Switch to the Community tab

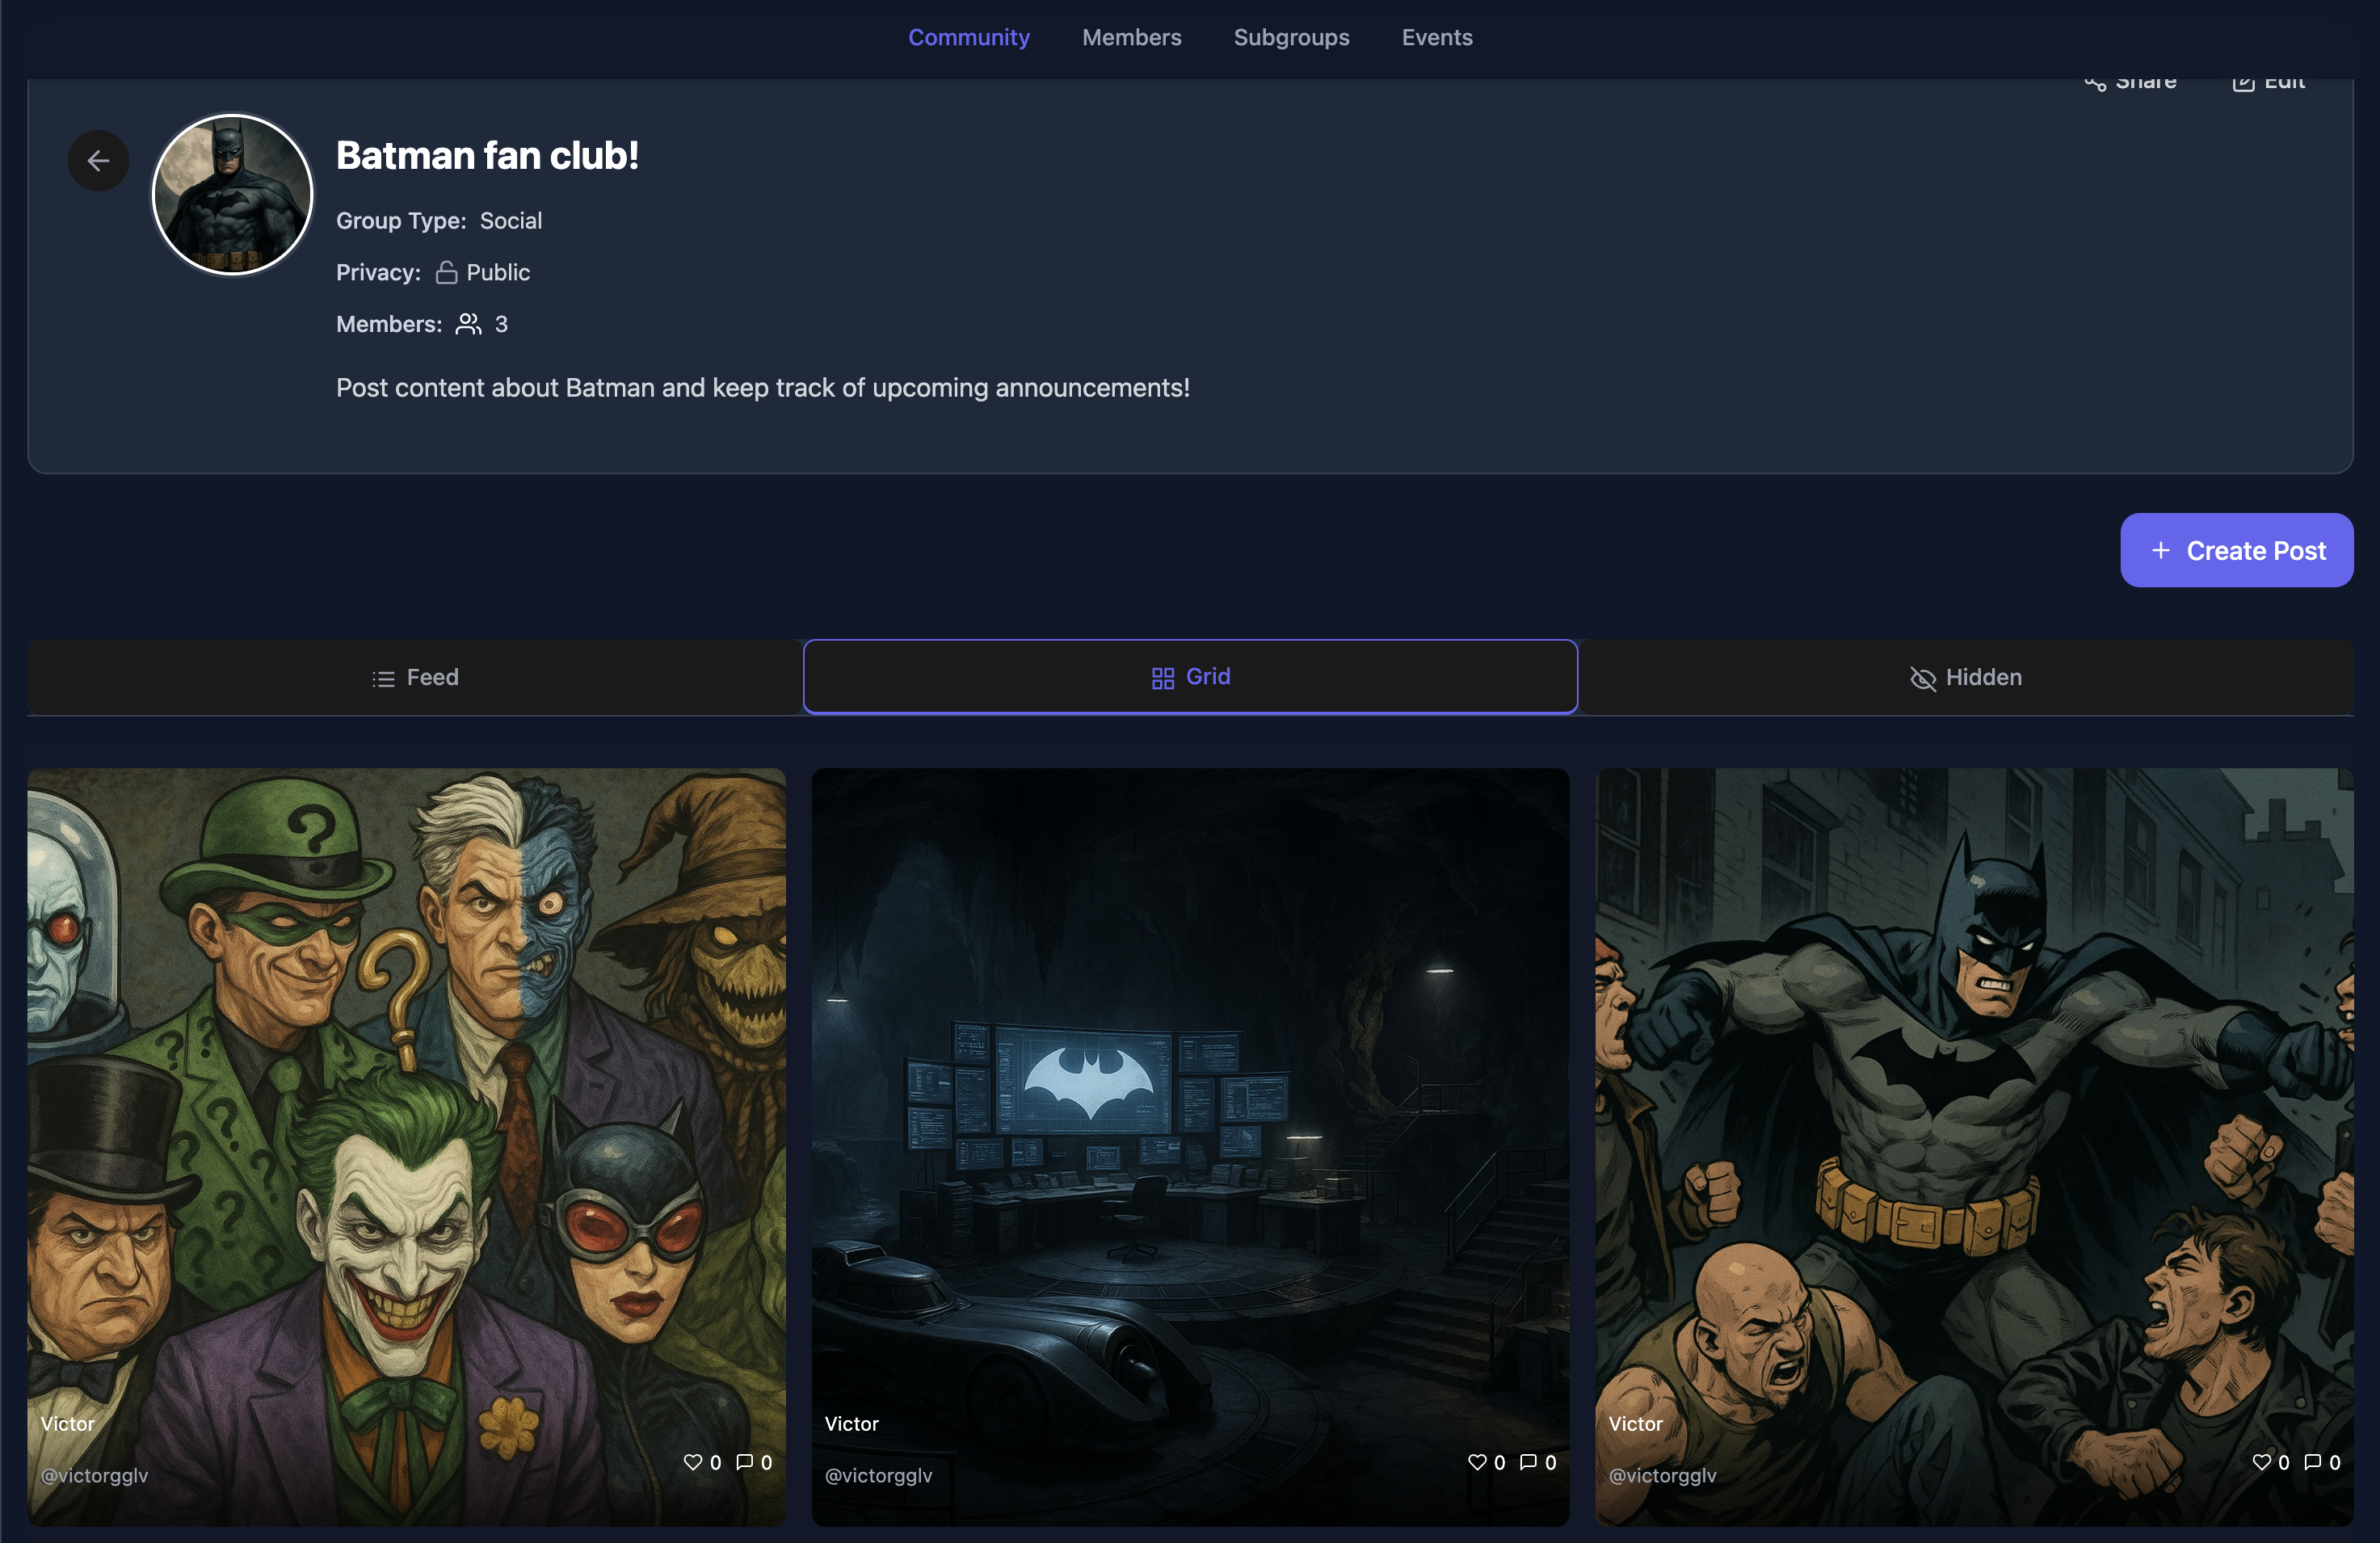pyautogui.click(x=968, y=37)
